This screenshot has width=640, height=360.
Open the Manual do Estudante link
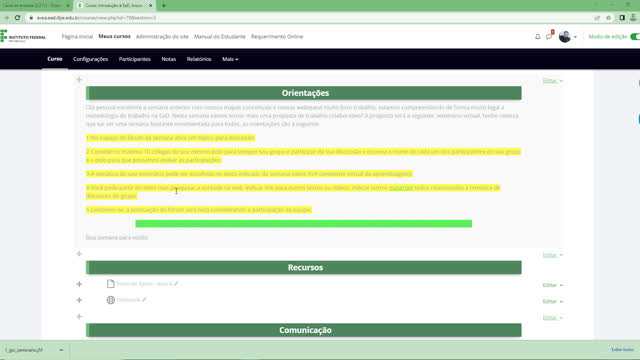(220, 37)
